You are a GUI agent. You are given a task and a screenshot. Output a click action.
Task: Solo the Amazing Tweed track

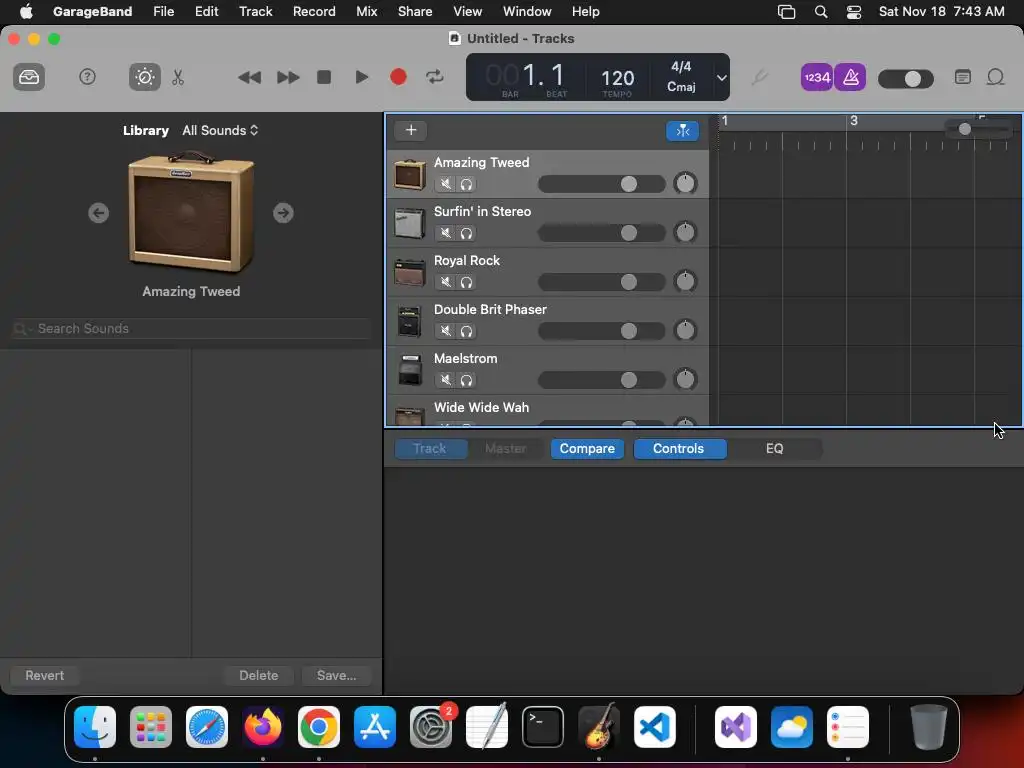pos(466,184)
